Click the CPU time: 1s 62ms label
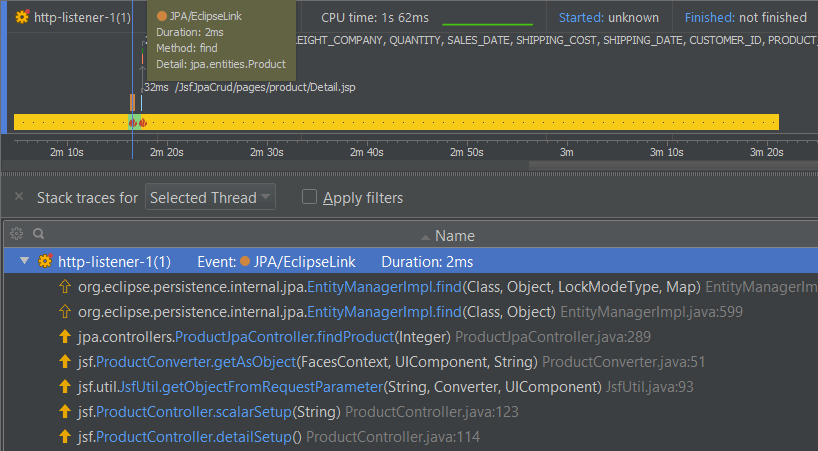This screenshot has height=451, width=818. coord(375,17)
